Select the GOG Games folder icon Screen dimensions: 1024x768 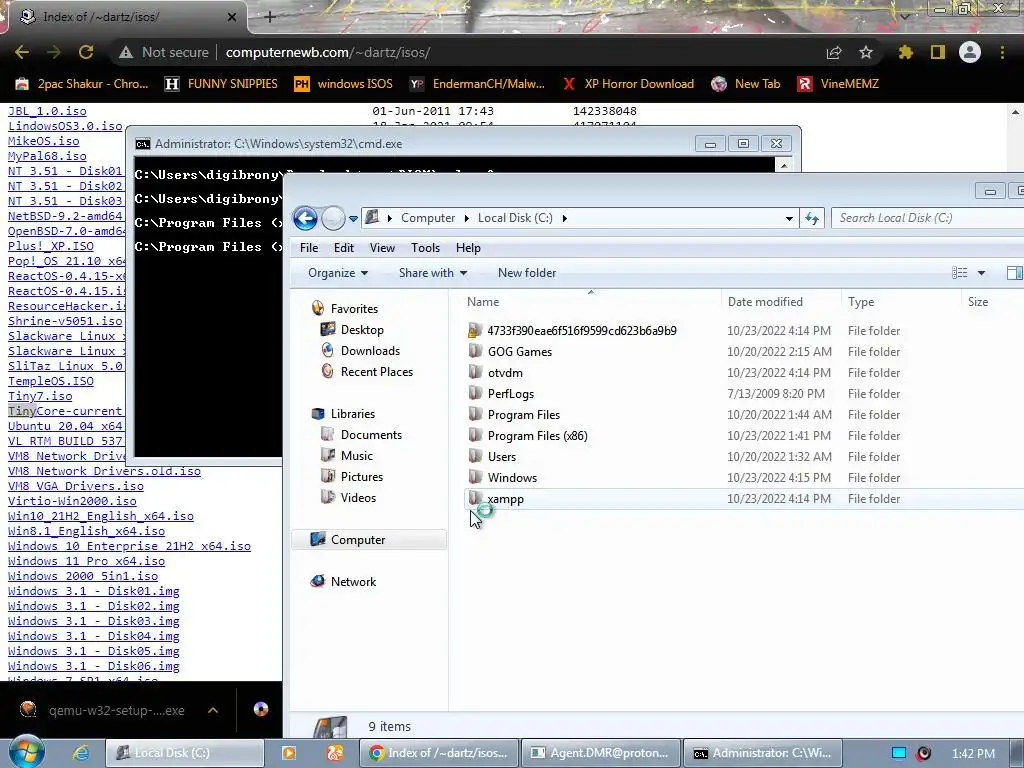point(475,351)
